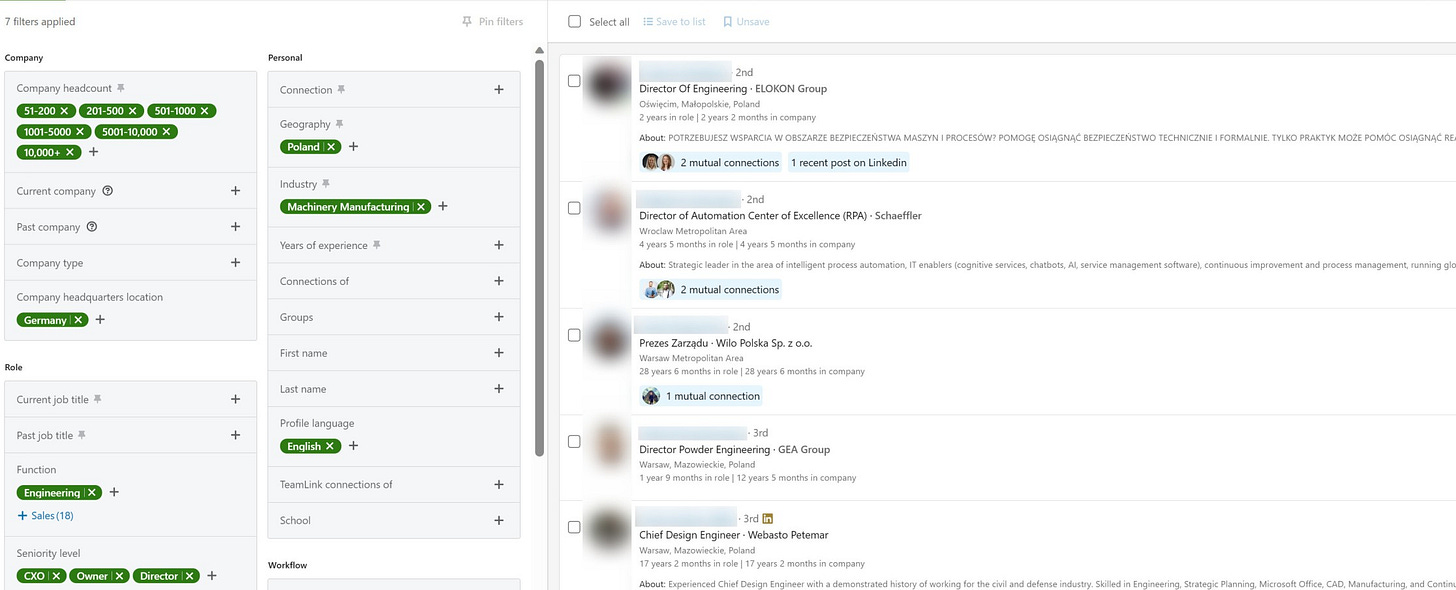Remove the Engineering function filter
This screenshot has height=590, width=1456.
92,493
